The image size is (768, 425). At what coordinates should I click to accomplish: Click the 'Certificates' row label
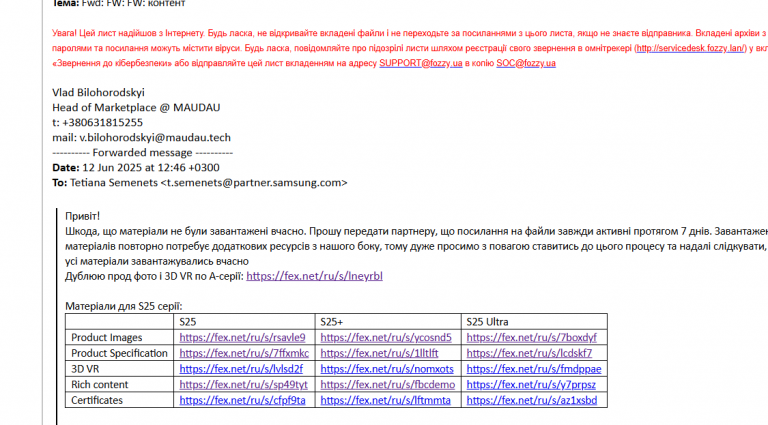point(97,400)
